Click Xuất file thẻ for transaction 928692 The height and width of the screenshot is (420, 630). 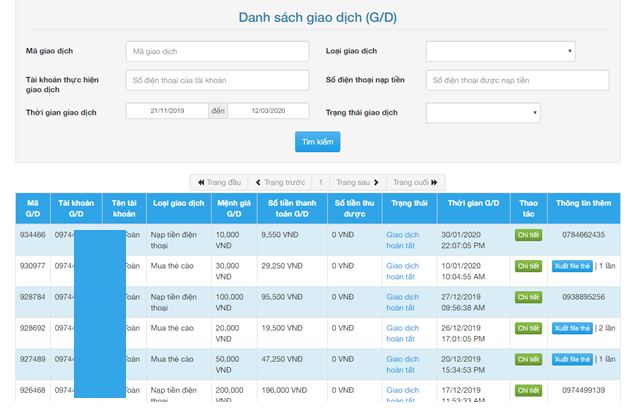pyautogui.click(x=572, y=328)
